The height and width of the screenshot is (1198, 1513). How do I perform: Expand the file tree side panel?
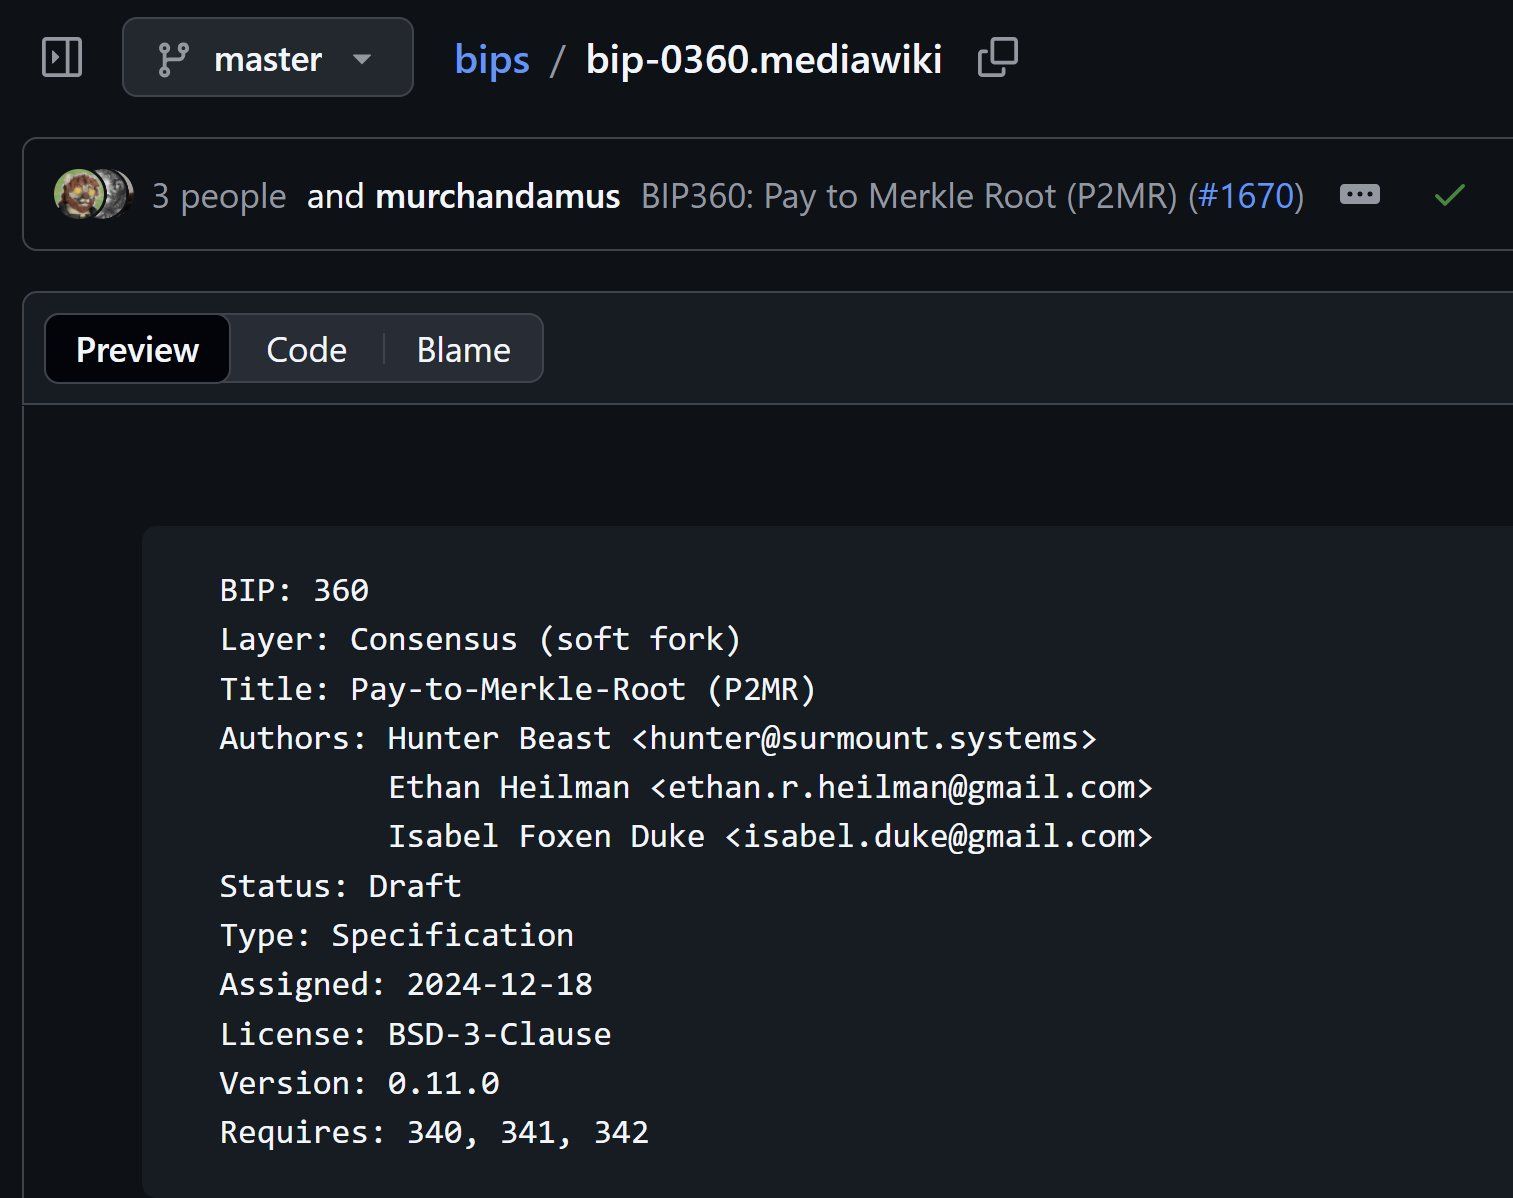pyautogui.click(x=62, y=58)
